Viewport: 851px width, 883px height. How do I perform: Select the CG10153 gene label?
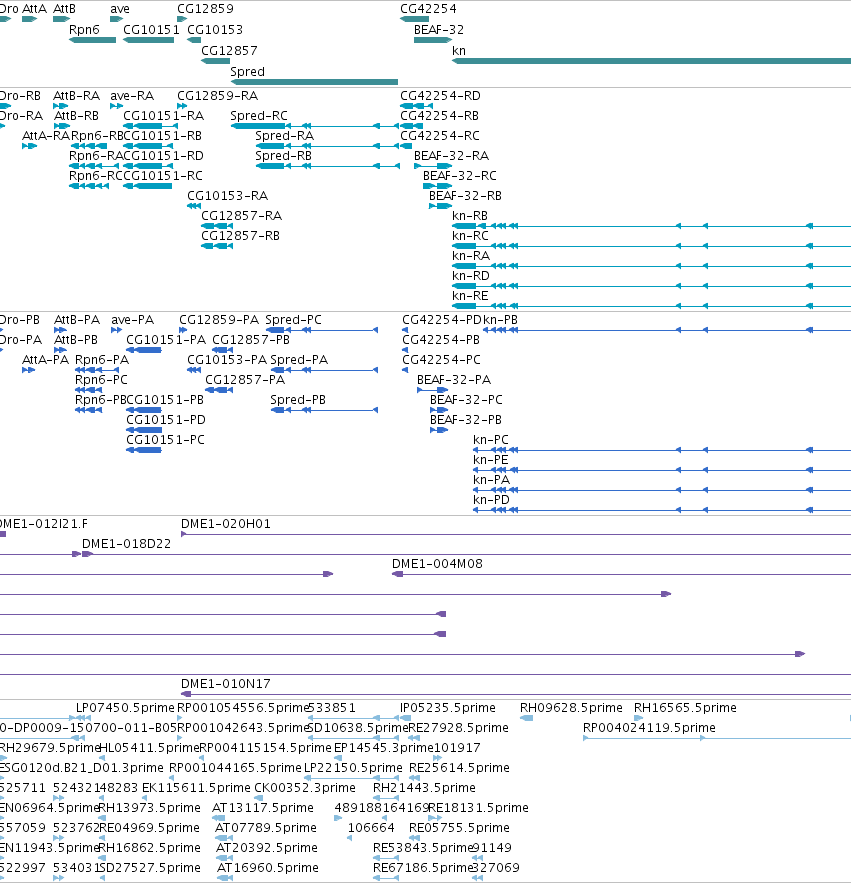click(x=215, y=30)
